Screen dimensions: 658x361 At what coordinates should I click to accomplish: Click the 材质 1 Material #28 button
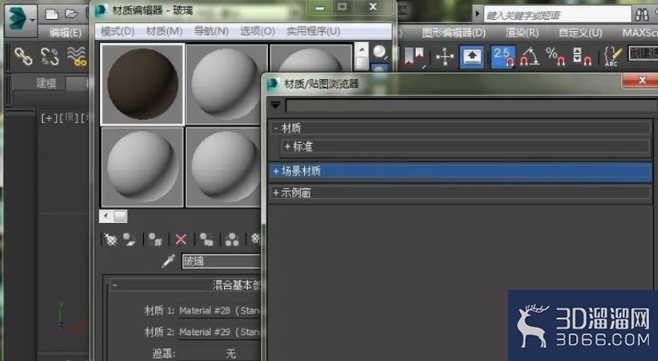click(219, 311)
